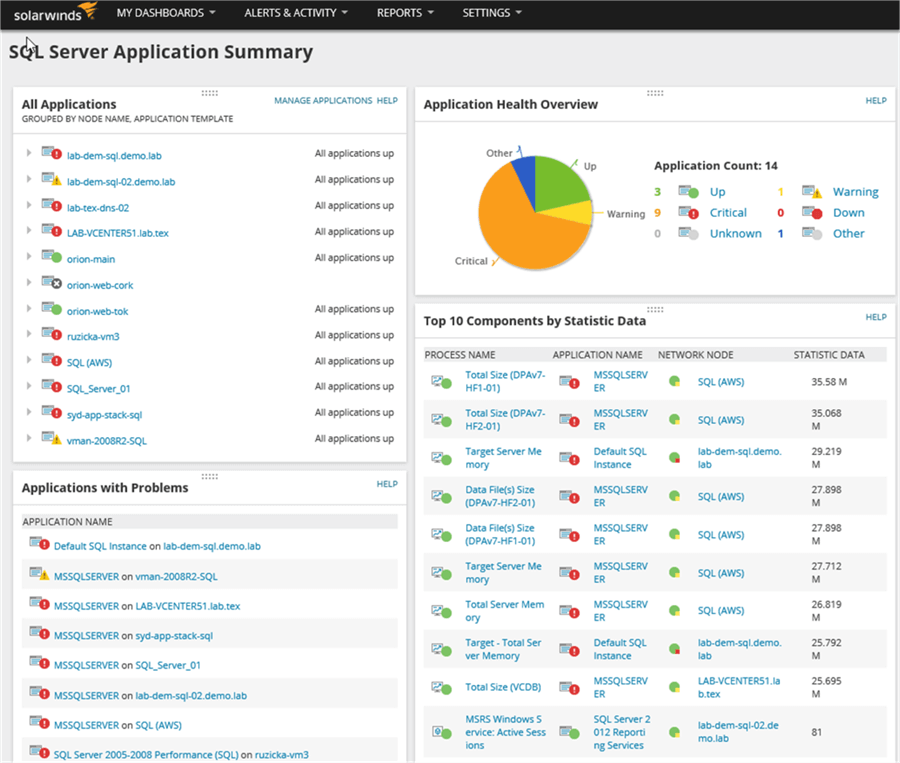Open Total Size (VCDB) component
Viewport: 900px width, 763px height.
[x=503, y=687]
